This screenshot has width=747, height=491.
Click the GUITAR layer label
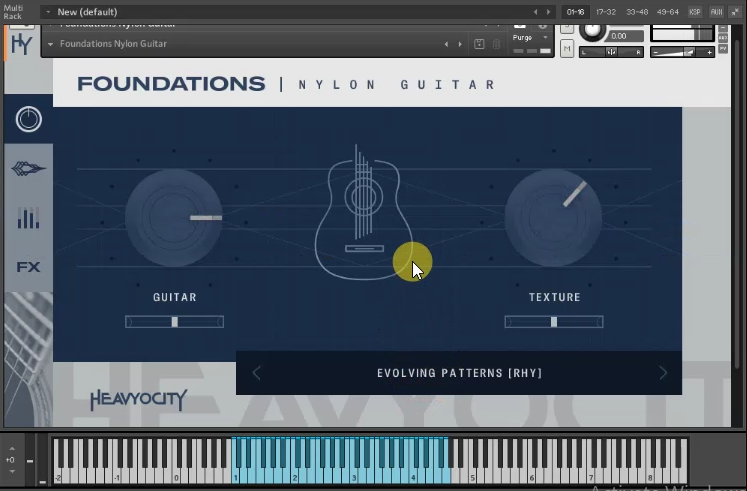[174, 297]
